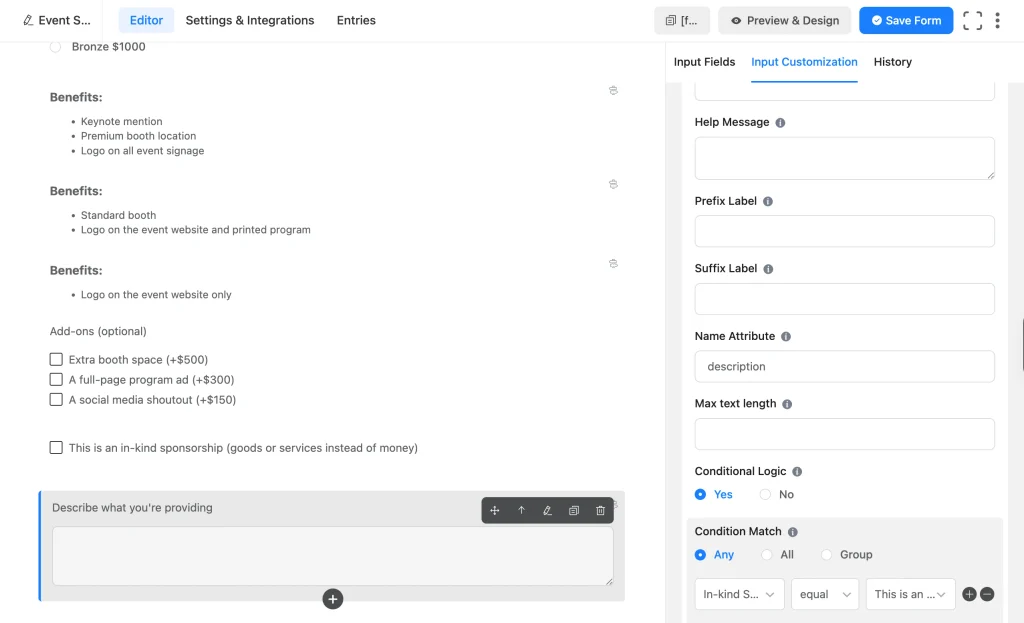Open Settings & Integrations tab
This screenshot has height=623, width=1024.
249,20
